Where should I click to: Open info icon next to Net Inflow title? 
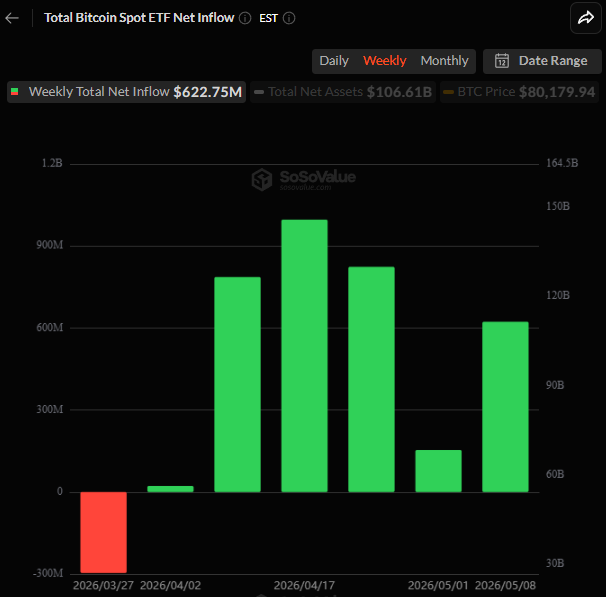(x=245, y=18)
